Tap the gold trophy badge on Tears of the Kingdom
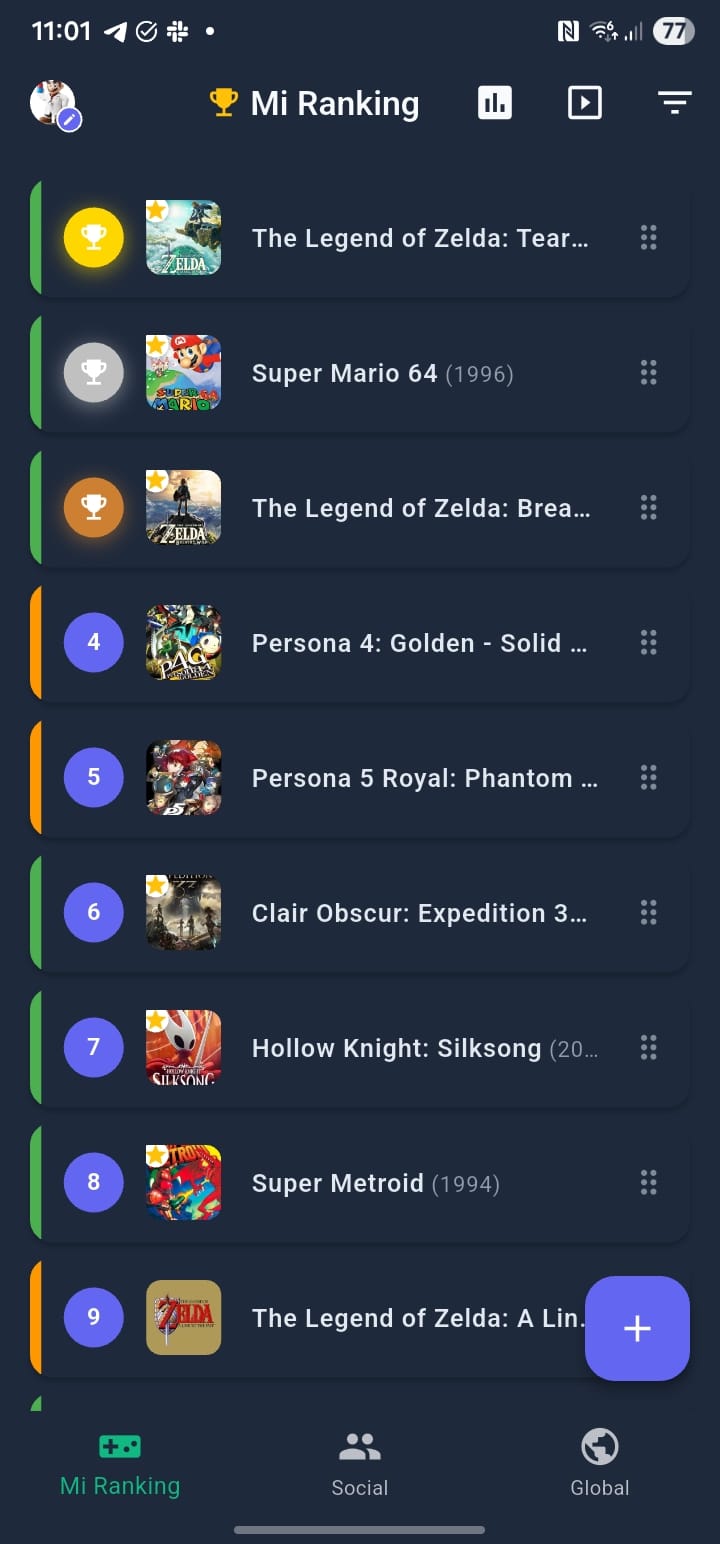The image size is (720, 1544). [93, 238]
